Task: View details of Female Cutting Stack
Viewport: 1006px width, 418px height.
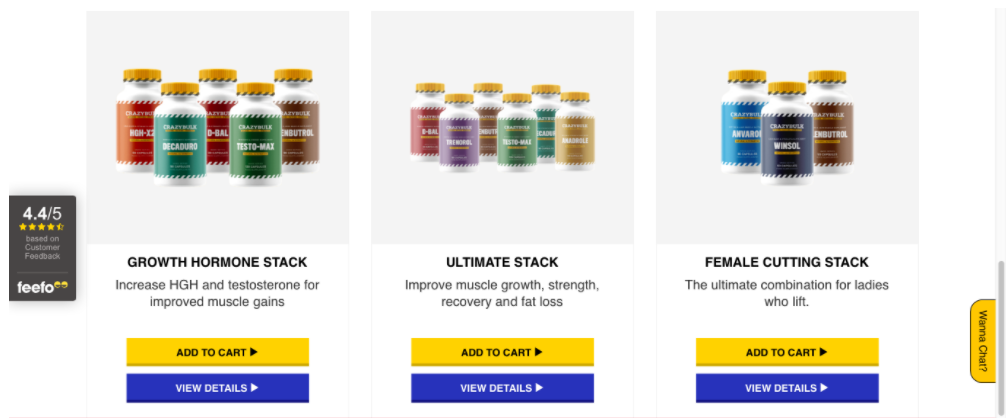Action: 787,388
